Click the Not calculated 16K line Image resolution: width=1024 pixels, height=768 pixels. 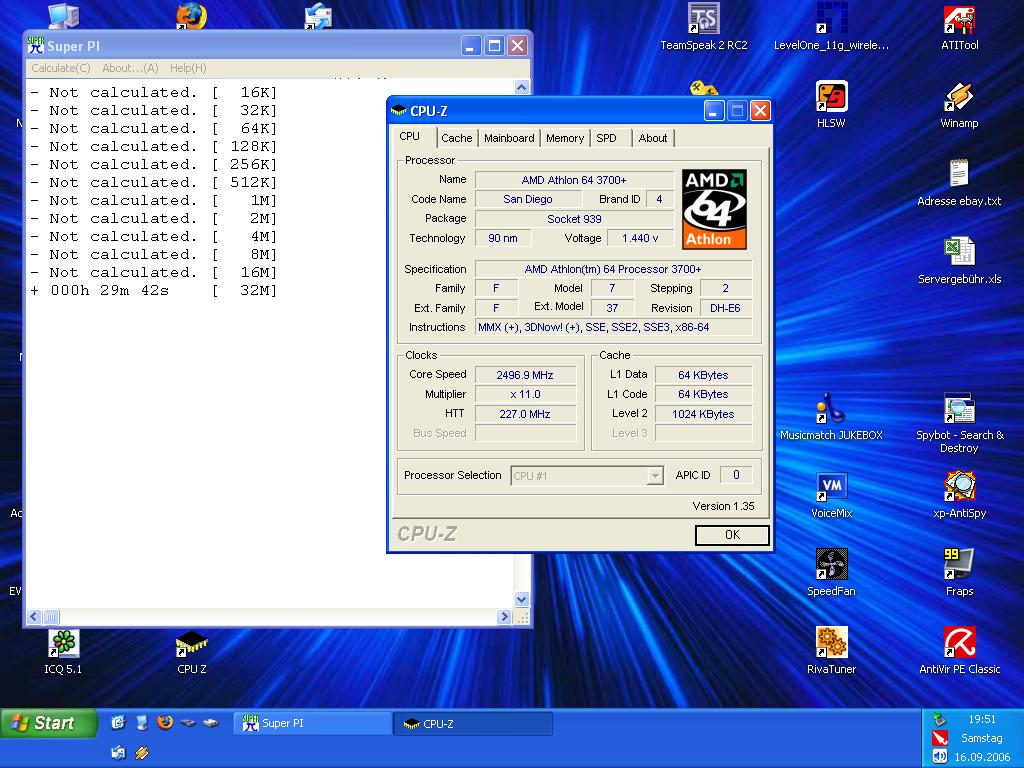(x=154, y=92)
